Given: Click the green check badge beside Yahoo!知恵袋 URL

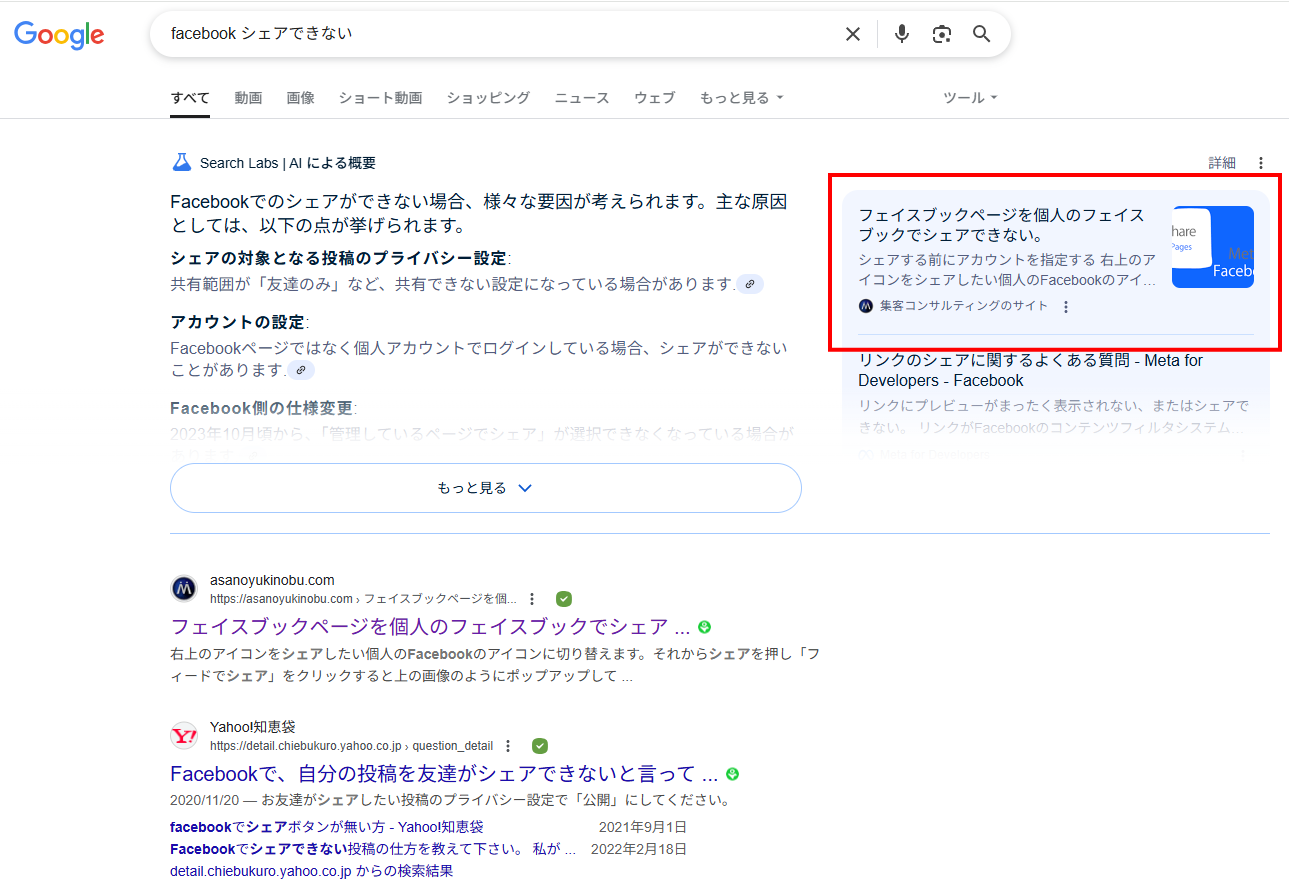Looking at the screenshot, I should point(540,746).
